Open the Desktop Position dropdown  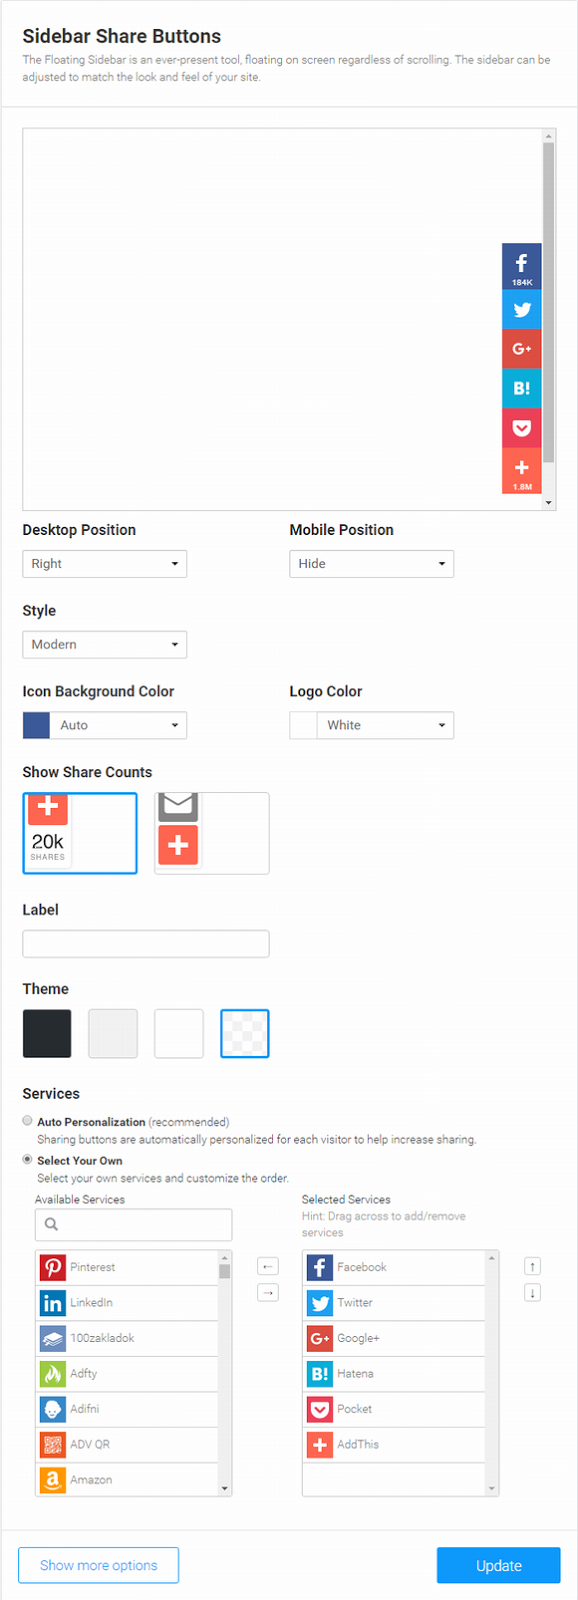tap(105, 564)
